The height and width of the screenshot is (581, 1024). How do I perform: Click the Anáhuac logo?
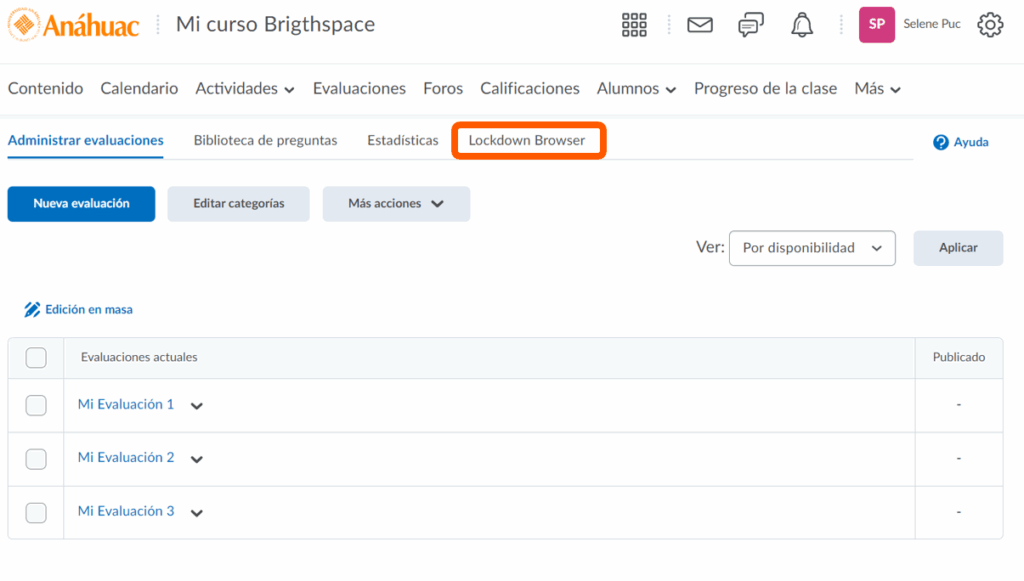pos(74,25)
